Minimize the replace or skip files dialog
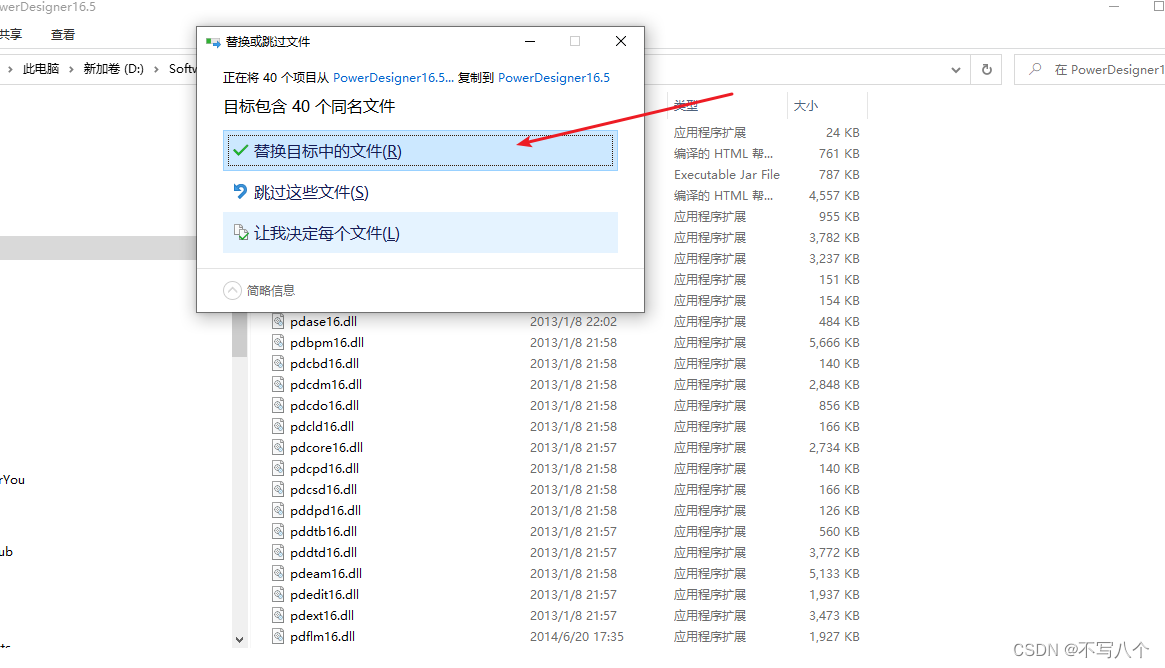The width and height of the screenshot is (1165, 668). [x=530, y=41]
